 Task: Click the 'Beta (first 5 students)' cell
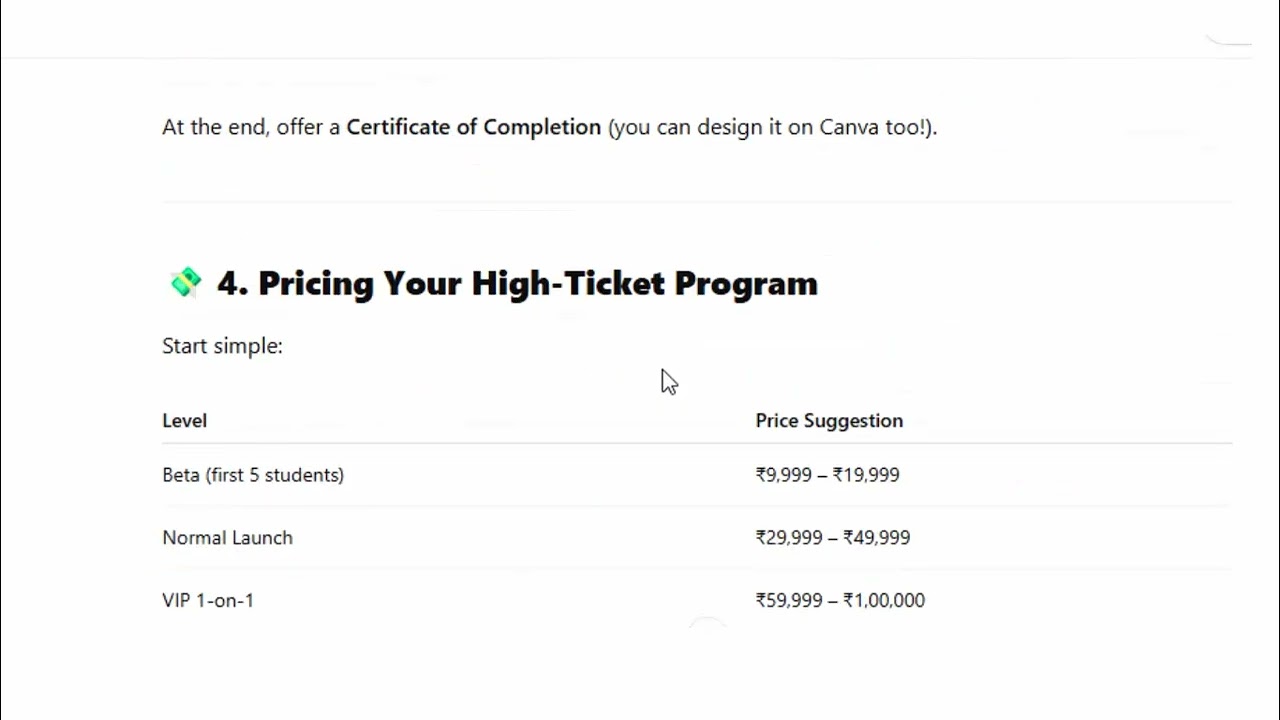(253, 475)
